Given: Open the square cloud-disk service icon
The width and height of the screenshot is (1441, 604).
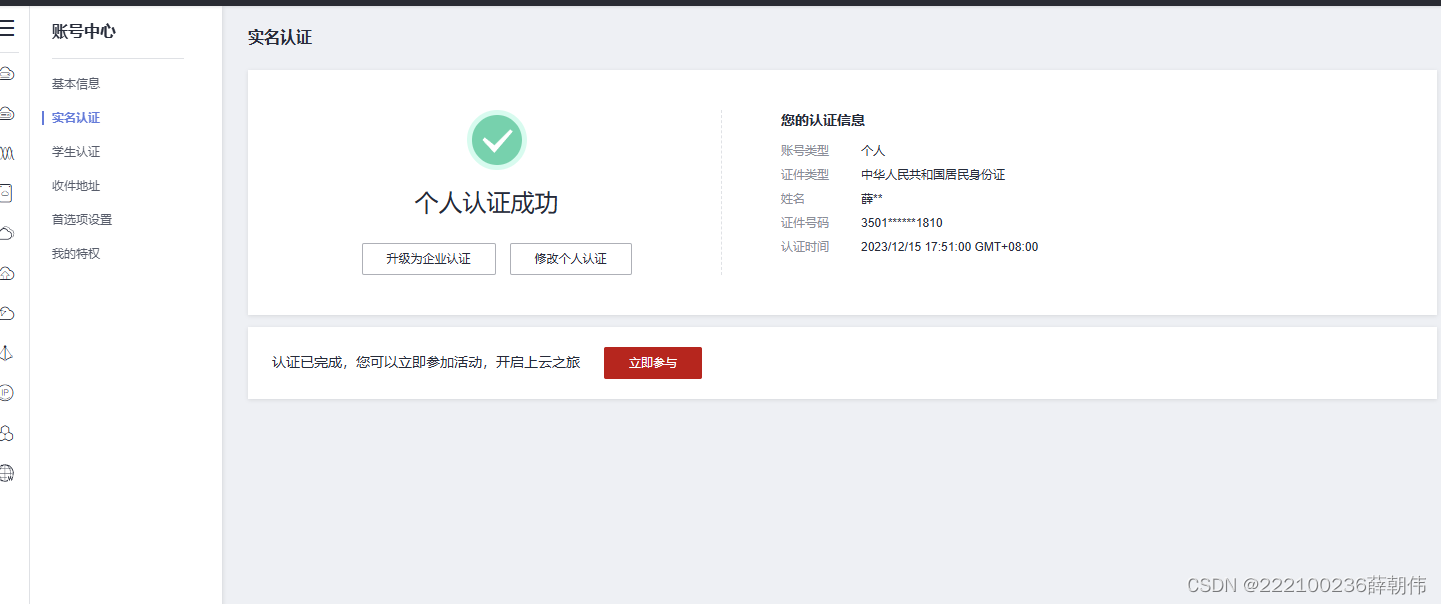Looking at the screenshot, I should point(6,193).
